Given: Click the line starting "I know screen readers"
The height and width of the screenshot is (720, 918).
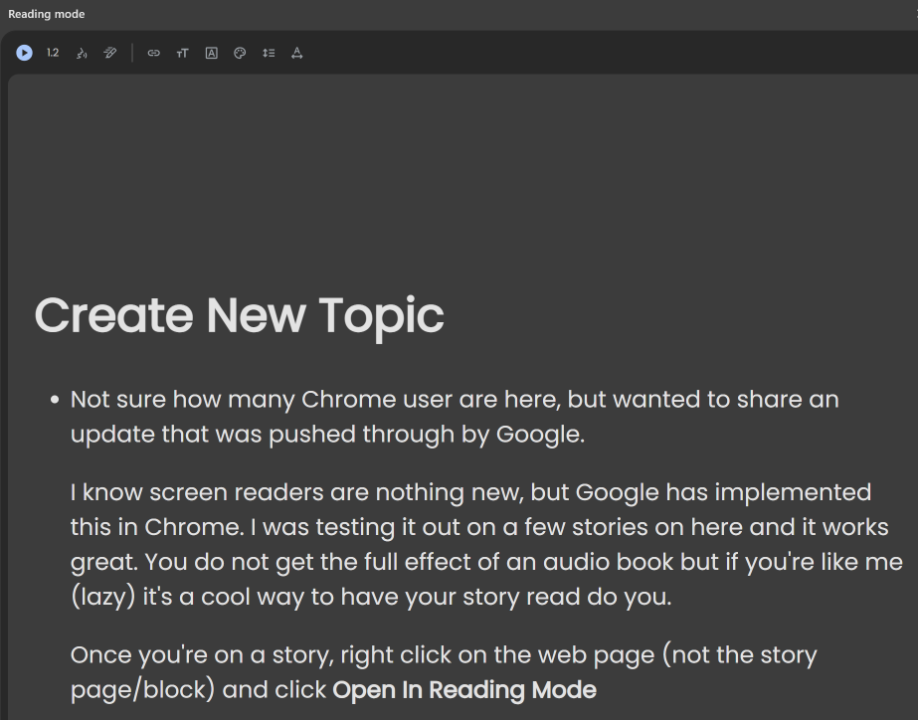Looking at the screenshot, I should coord(470,492).
